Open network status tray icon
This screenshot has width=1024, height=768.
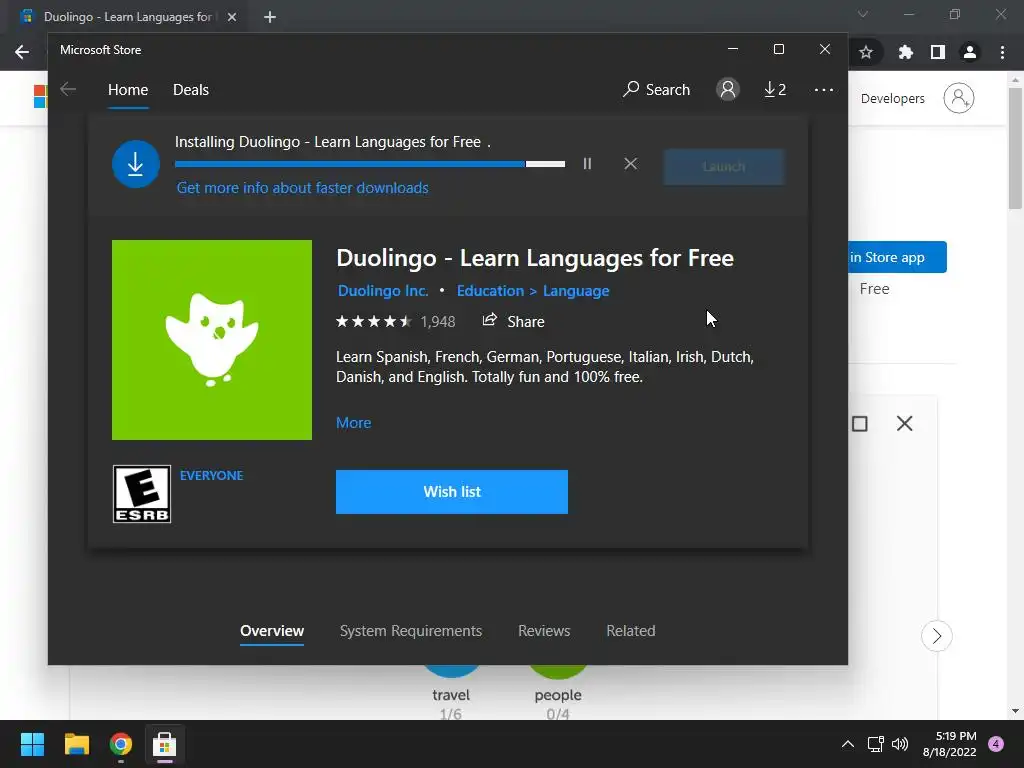tap(875, 744)
